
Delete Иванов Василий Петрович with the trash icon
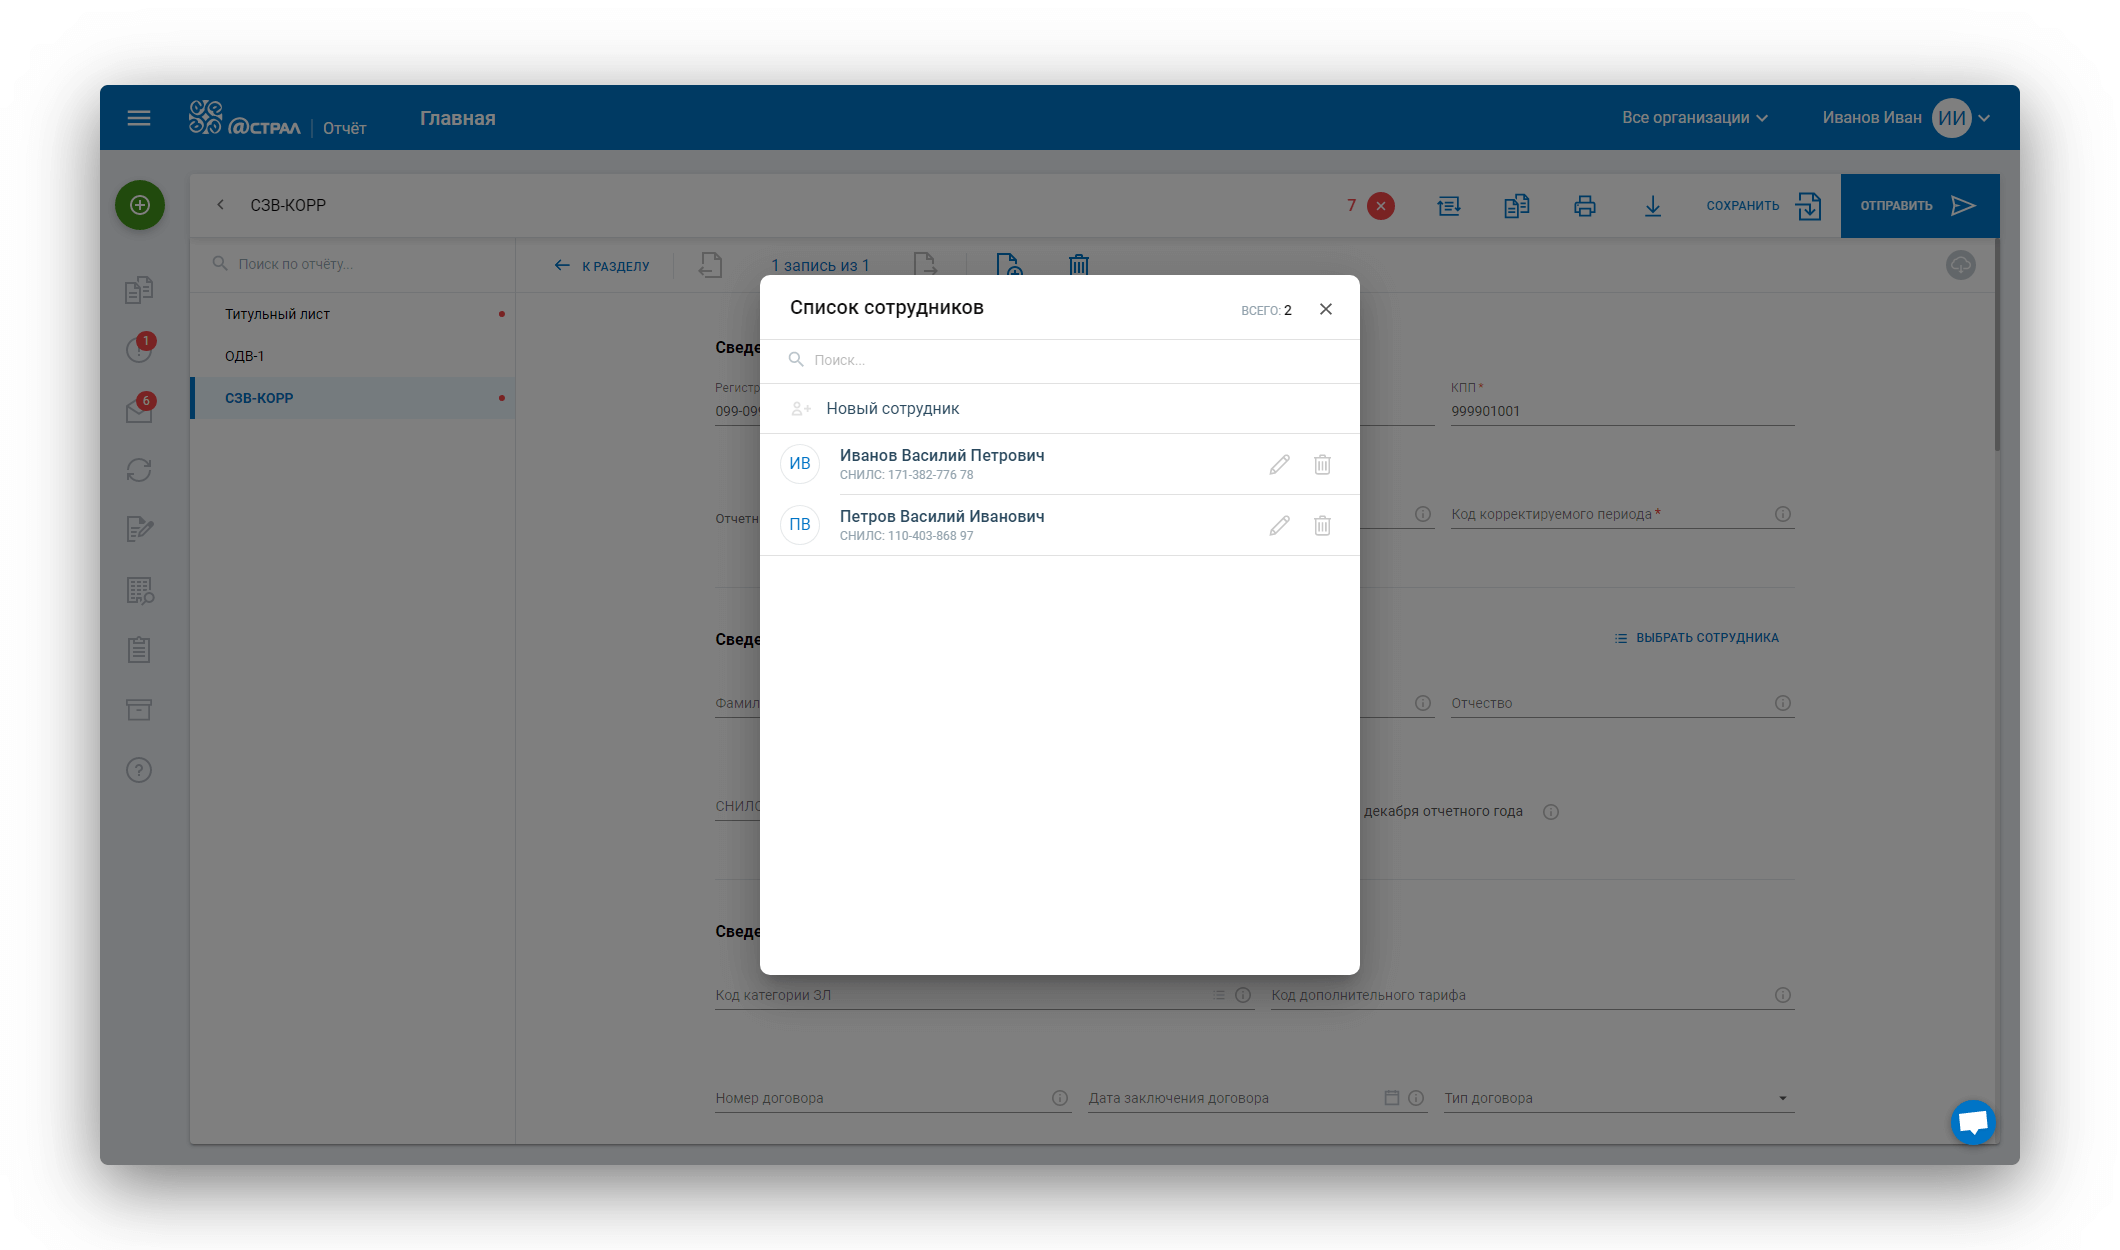click(1322, 465)
